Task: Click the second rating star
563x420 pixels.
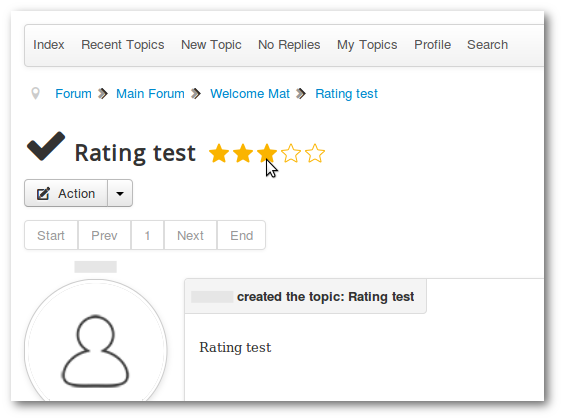Action: [243, 153]
